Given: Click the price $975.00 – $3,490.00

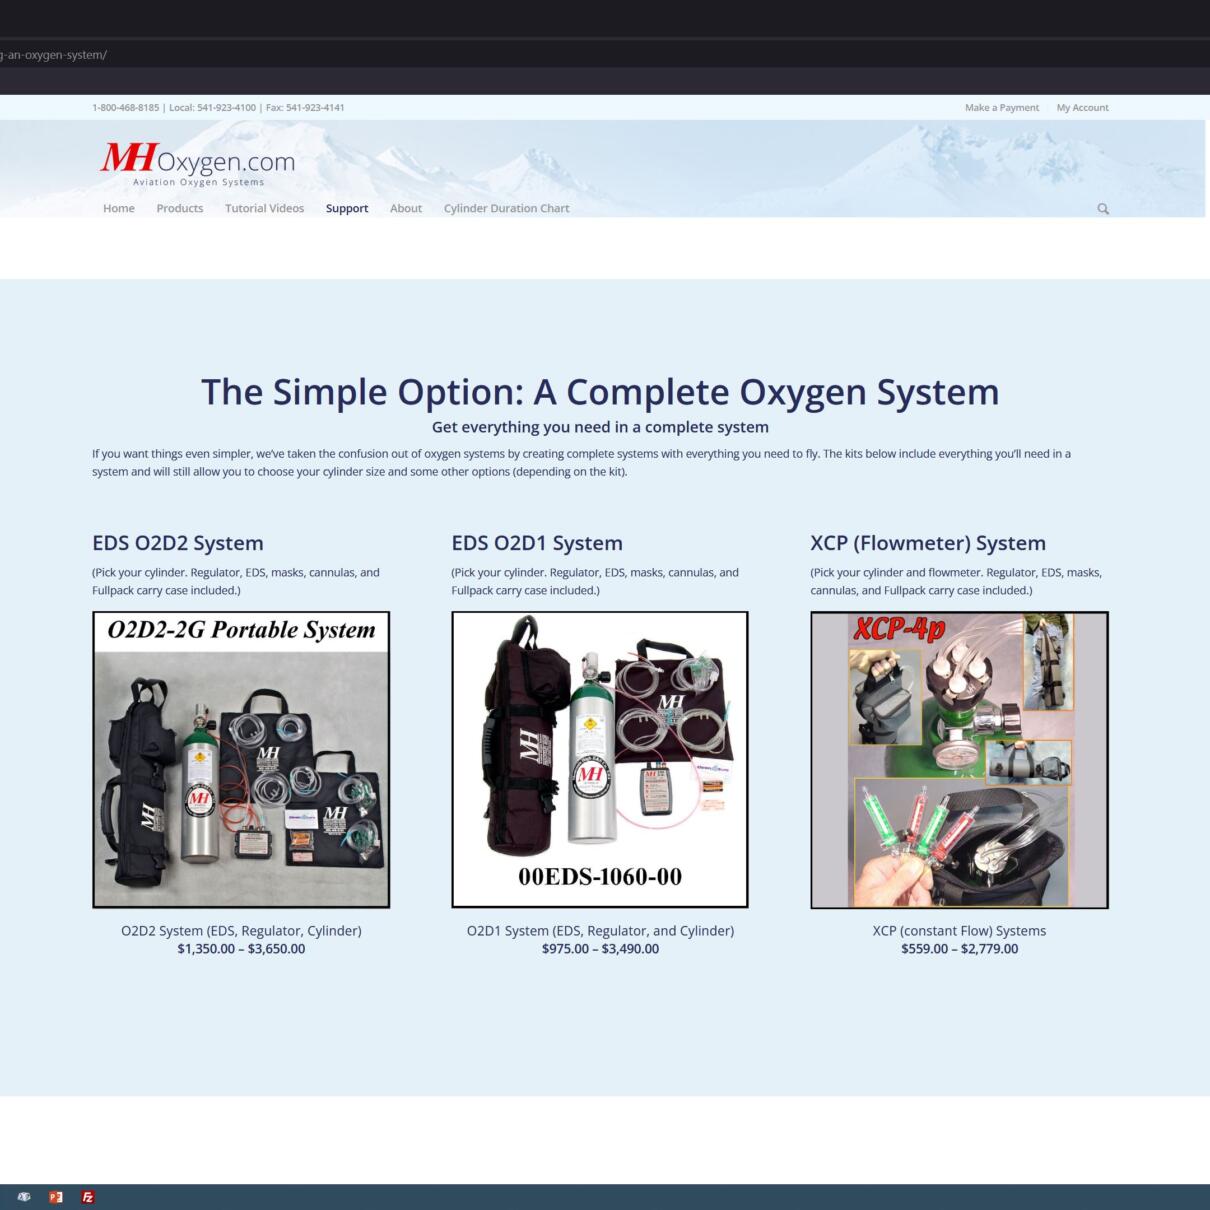Looking at the screenshot, I should [600, 949].
